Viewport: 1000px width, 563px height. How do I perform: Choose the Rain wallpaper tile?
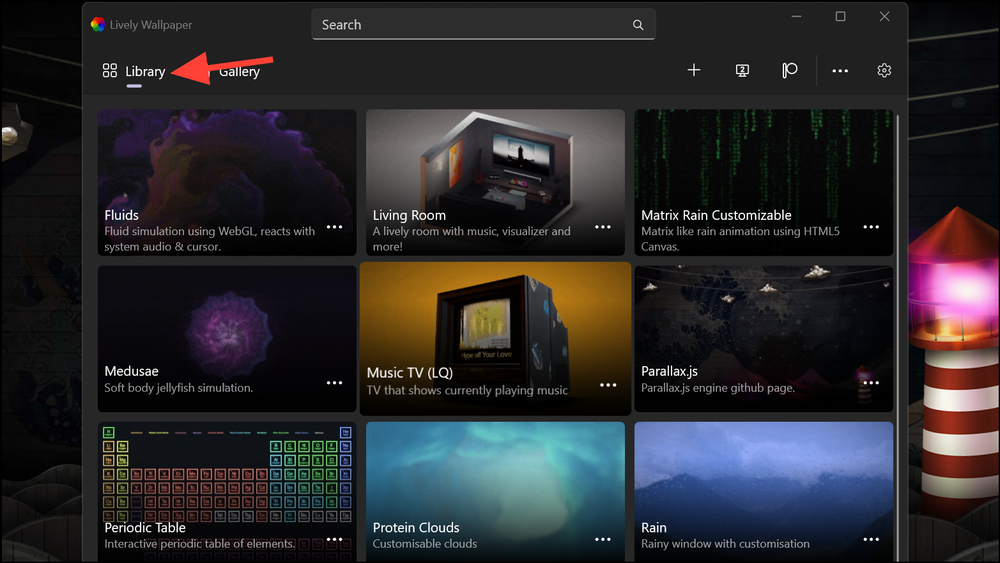pyautogui.click(x=763, y=480)
